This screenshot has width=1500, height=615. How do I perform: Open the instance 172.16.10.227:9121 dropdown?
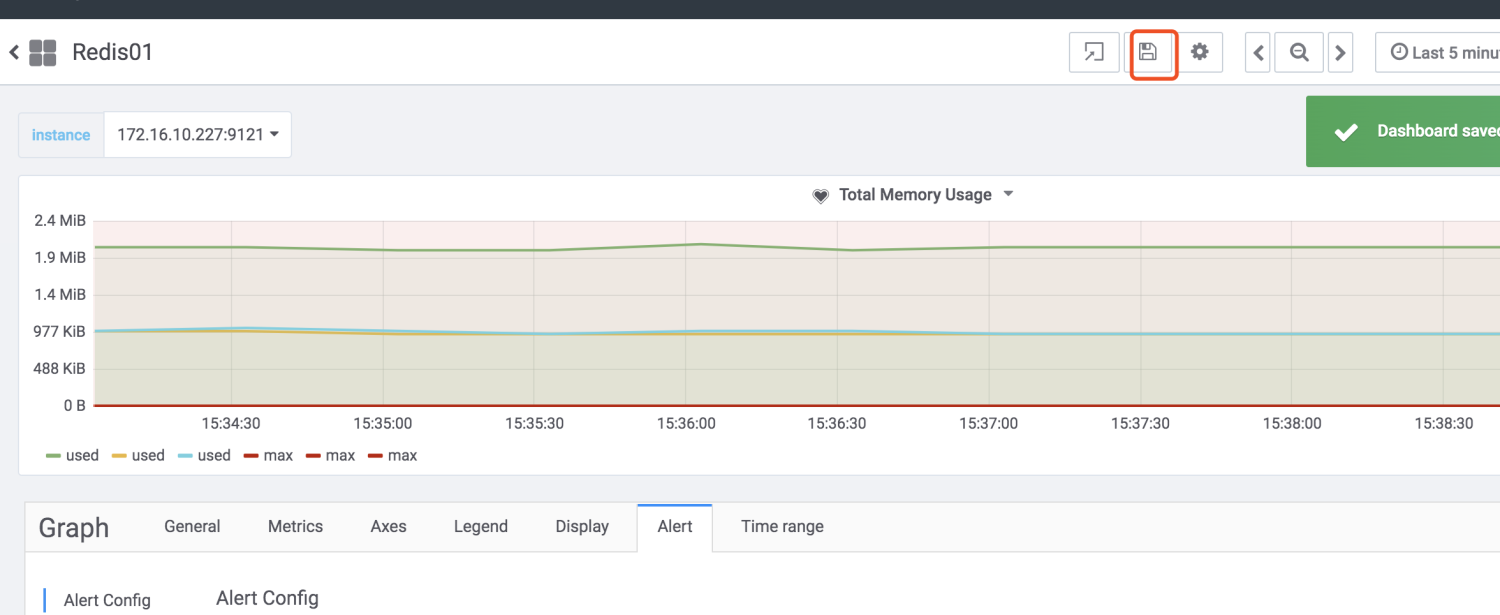pos(197,134)
